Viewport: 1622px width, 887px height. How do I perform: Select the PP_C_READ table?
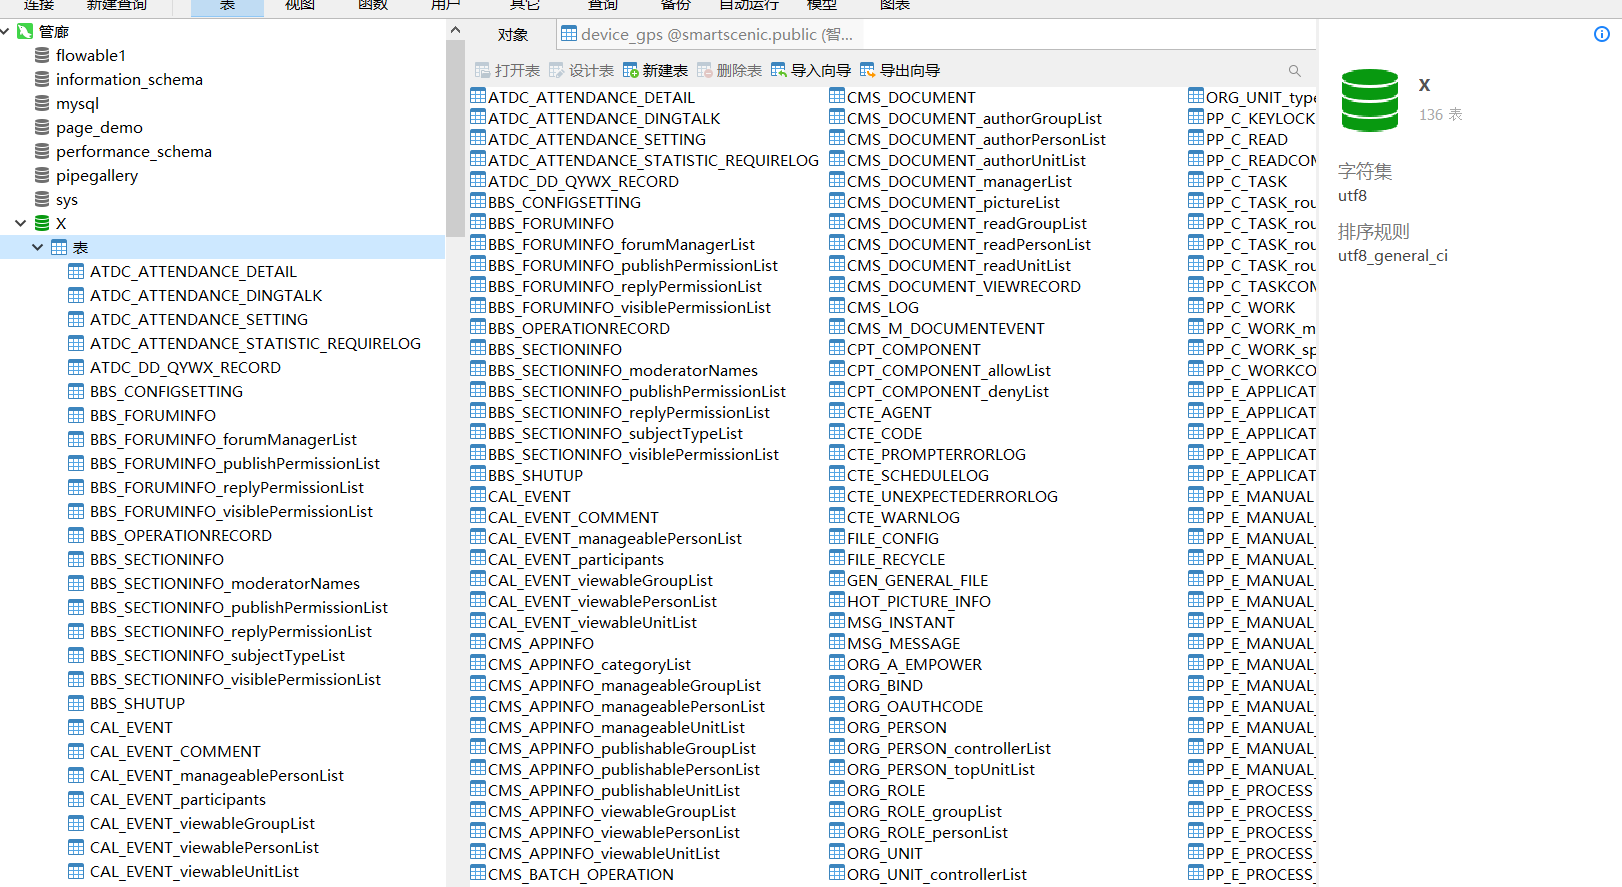pos(1246,139)
